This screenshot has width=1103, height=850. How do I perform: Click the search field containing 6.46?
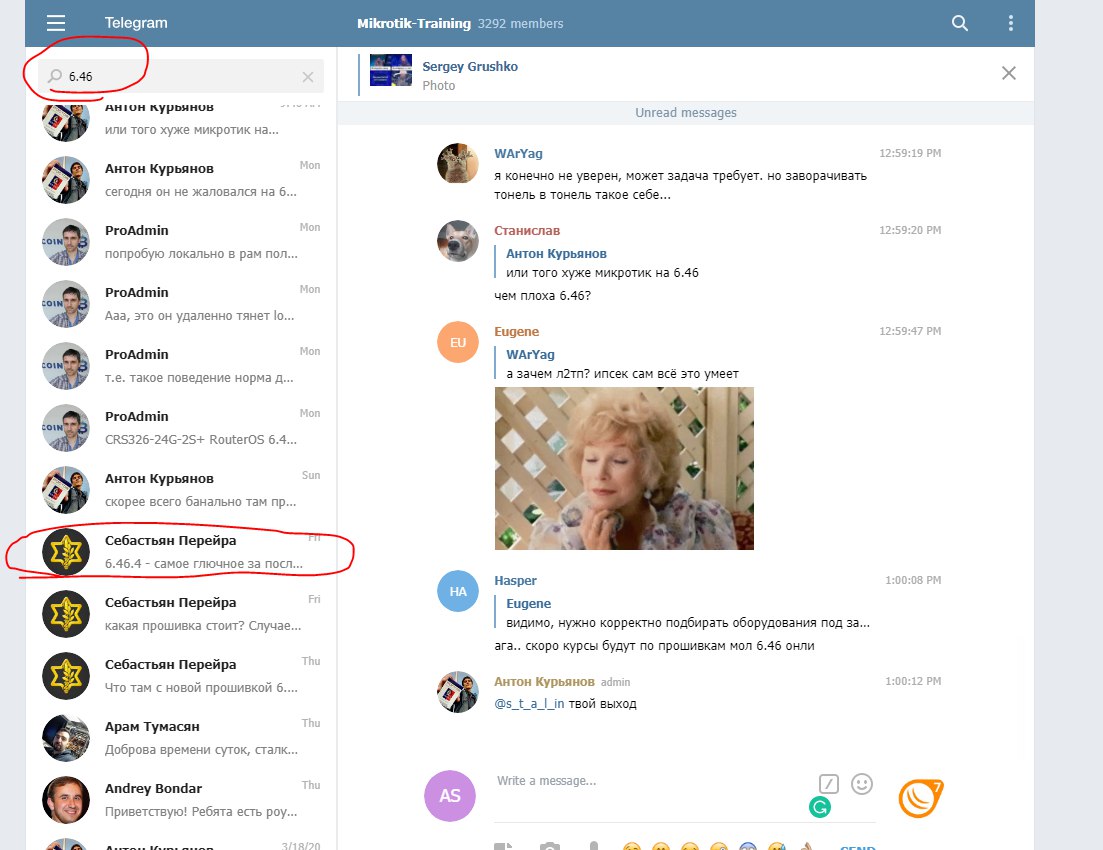coord(181,77)
